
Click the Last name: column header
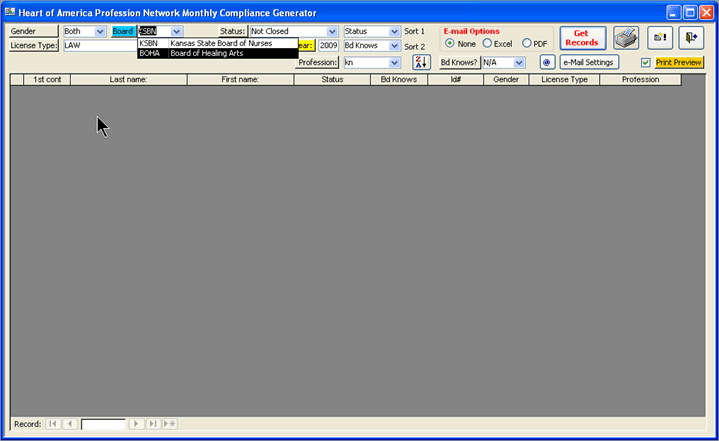(128, 79)
